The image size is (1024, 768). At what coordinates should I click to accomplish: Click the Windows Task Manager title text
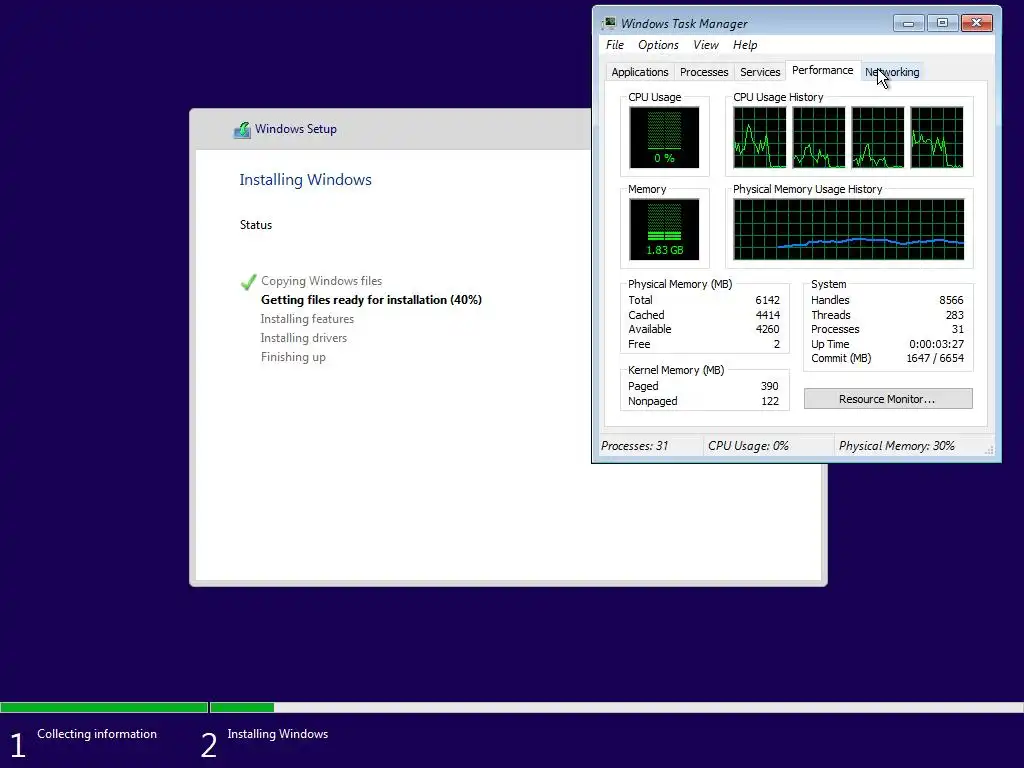pyautogui.click(x=684, y=24)
